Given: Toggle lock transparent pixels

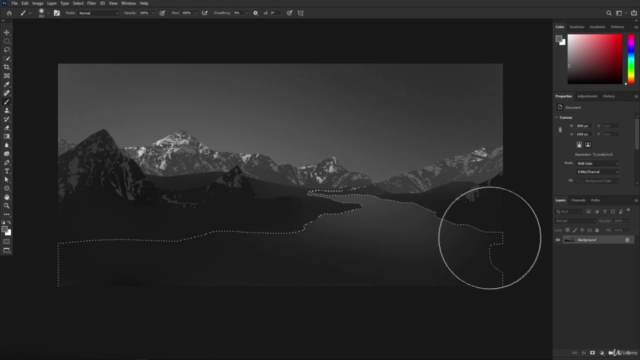Looking at the screenshot, I should 567,230.
